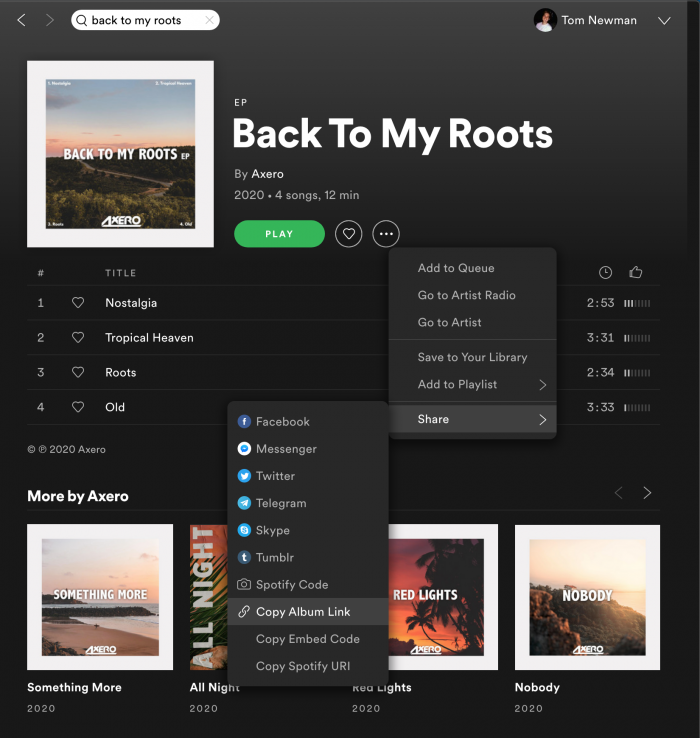Click the popularity bar of Nostalgia
The image size is (700, 738).
637,303
